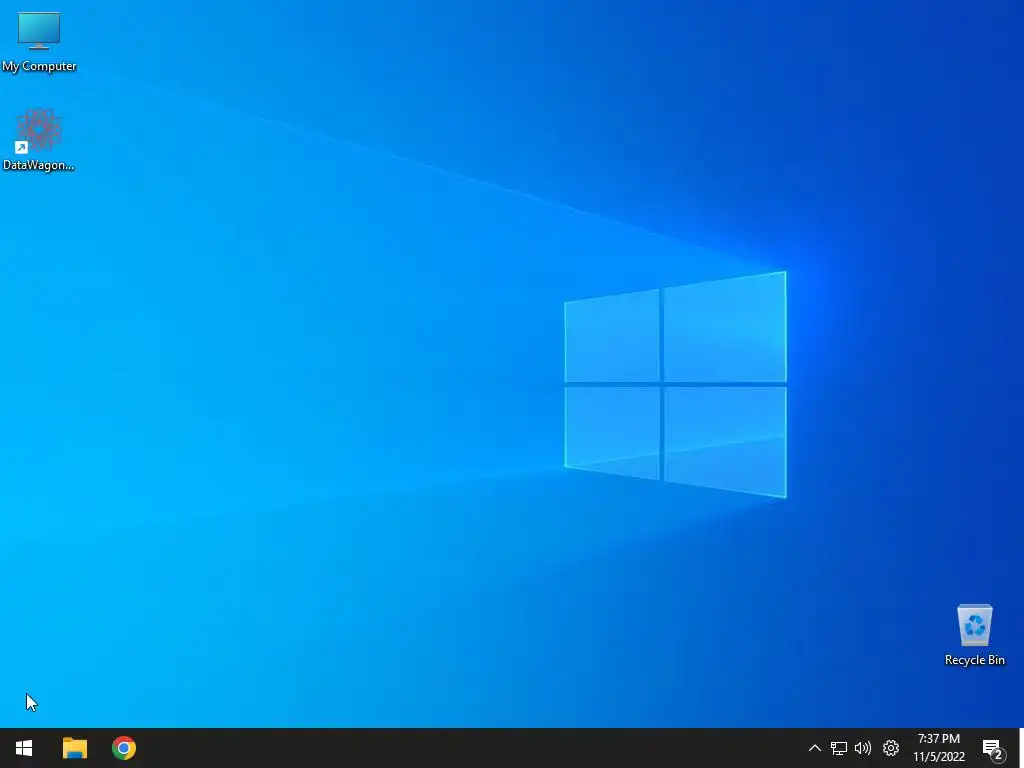Screen dimensions: 1024x768
Task: Open the volume control tray icon
Action: pos(863,748)
